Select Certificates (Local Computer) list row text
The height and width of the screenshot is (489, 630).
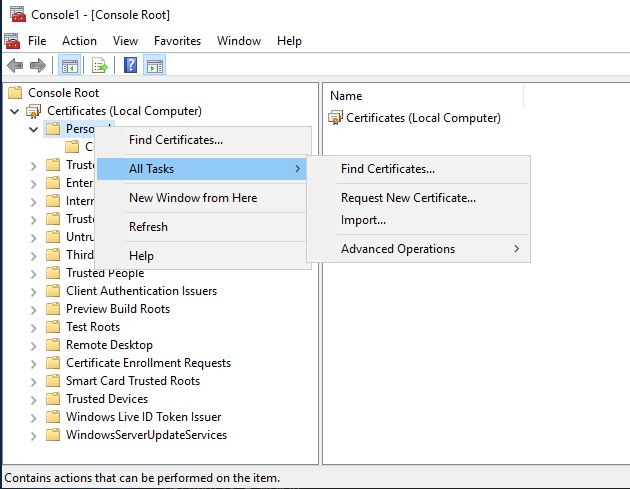[x=423, y=118]
